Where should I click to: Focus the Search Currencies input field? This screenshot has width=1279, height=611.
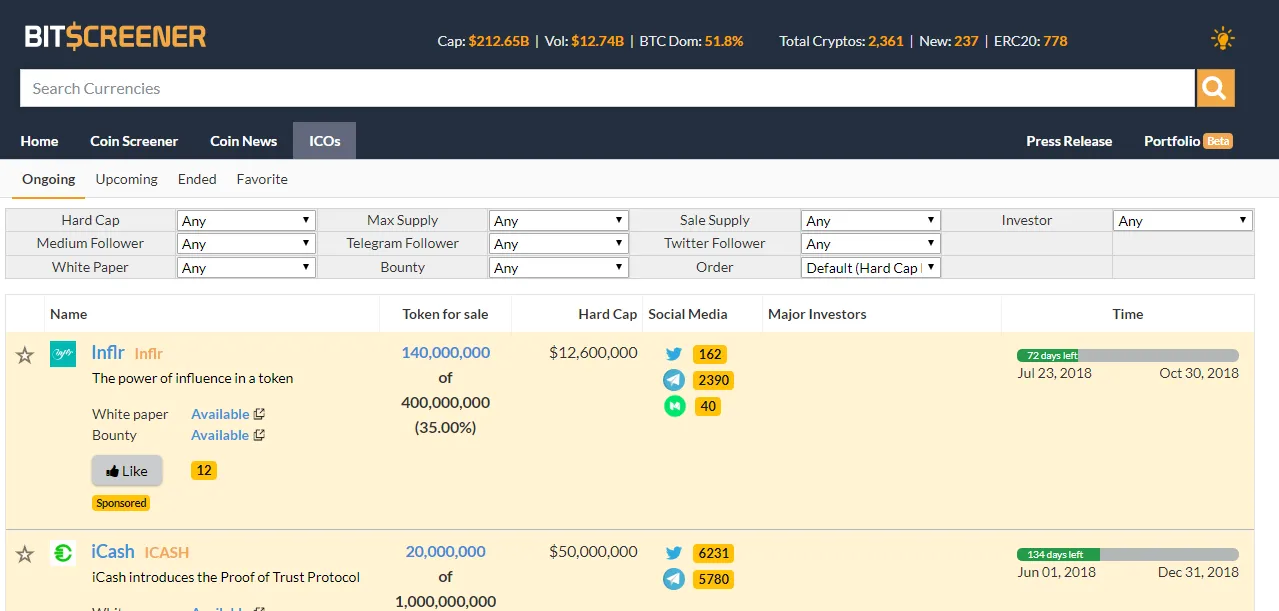point(608,88)
